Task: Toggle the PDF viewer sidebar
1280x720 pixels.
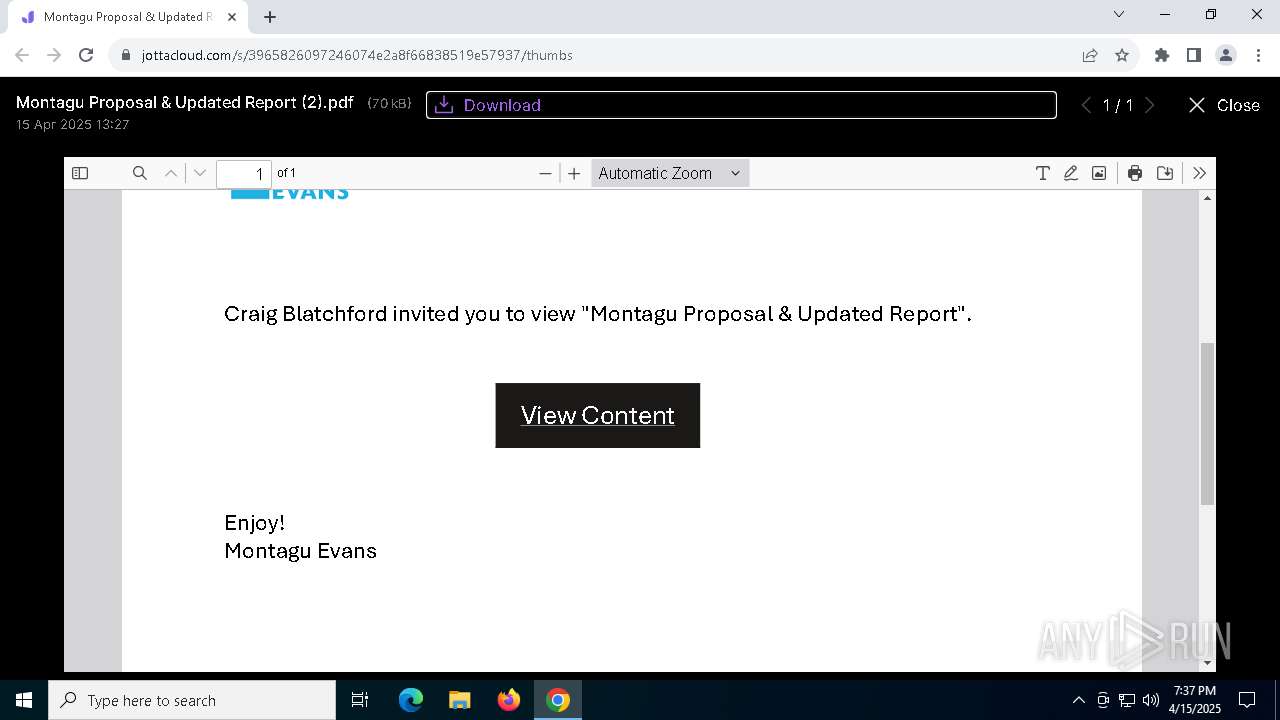Action: [80, 173]
